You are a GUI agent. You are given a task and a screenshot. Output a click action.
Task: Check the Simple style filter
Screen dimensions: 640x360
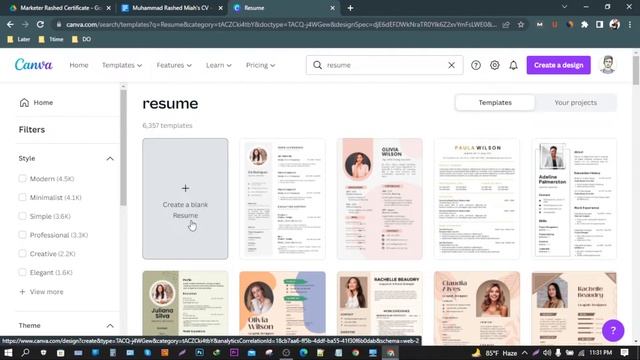pyautogui.click(x=22, y=216)
